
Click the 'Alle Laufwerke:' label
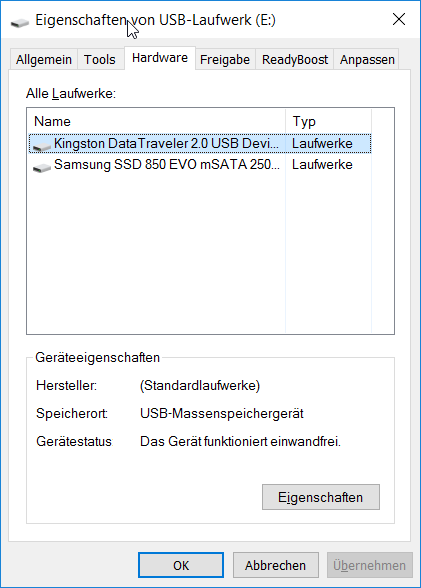pos(71,94)
